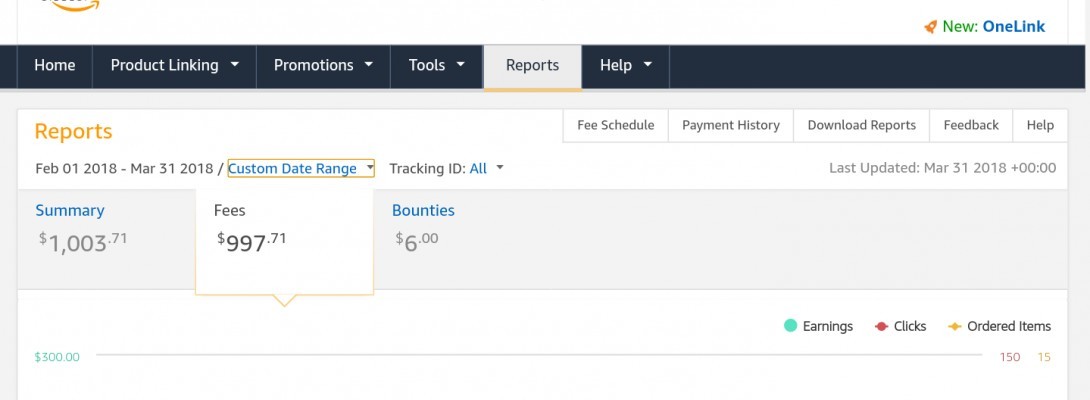Open the Custom Date Range dropdown
1090x400 pixels.
300,168
